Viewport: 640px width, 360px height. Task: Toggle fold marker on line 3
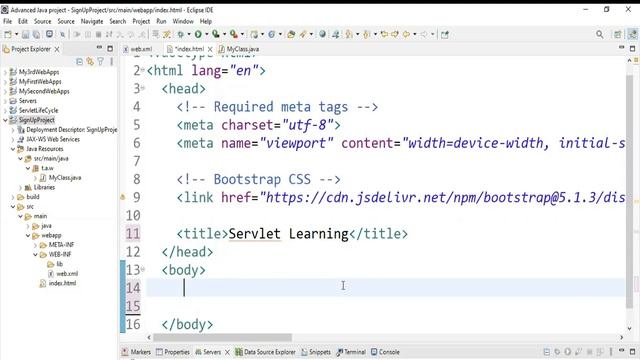point(143,88)
